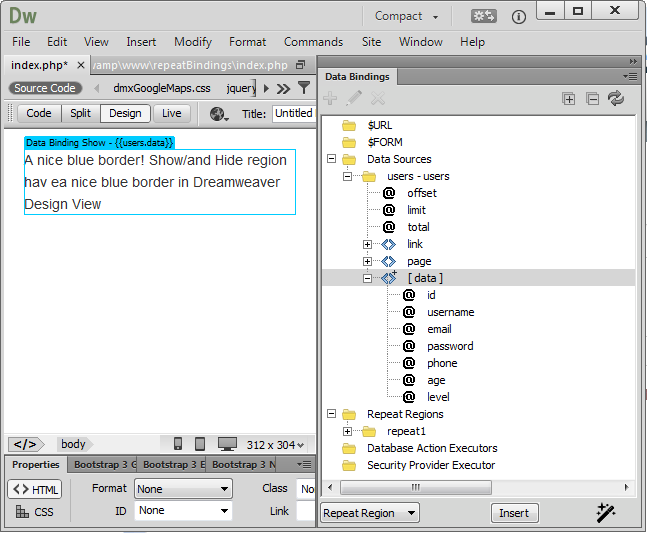Screen dimensions: 647x533
Task: Click the filter funnel icon for related files
Action: pos(304,87)
